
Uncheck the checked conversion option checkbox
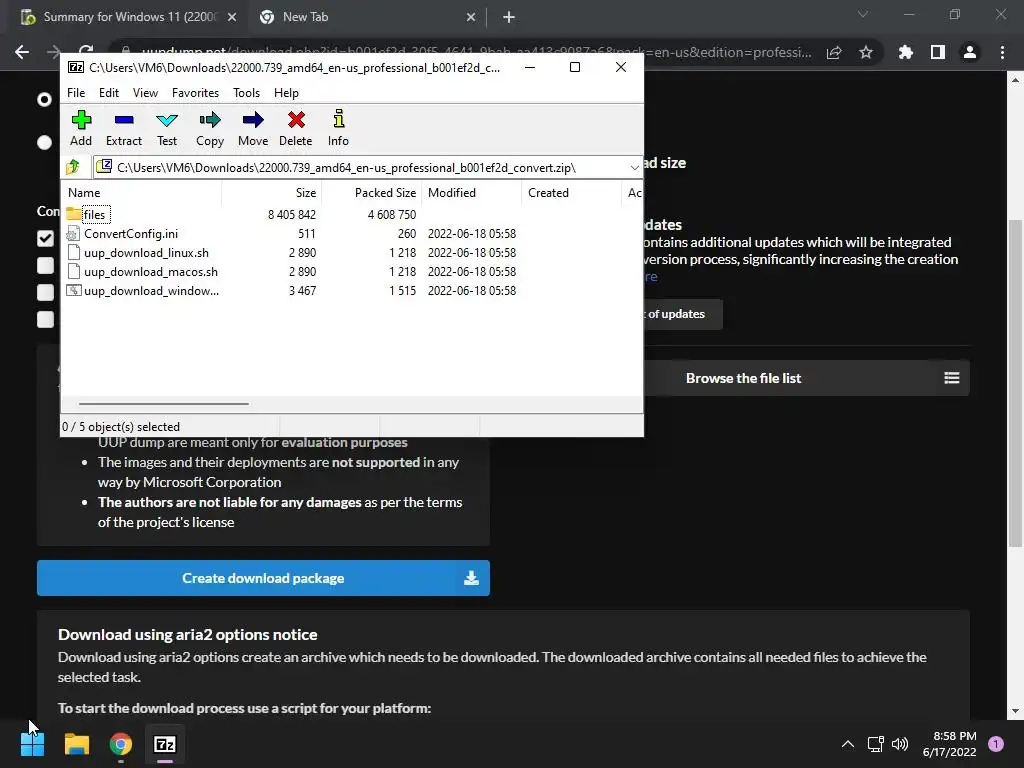click(45, 238)
